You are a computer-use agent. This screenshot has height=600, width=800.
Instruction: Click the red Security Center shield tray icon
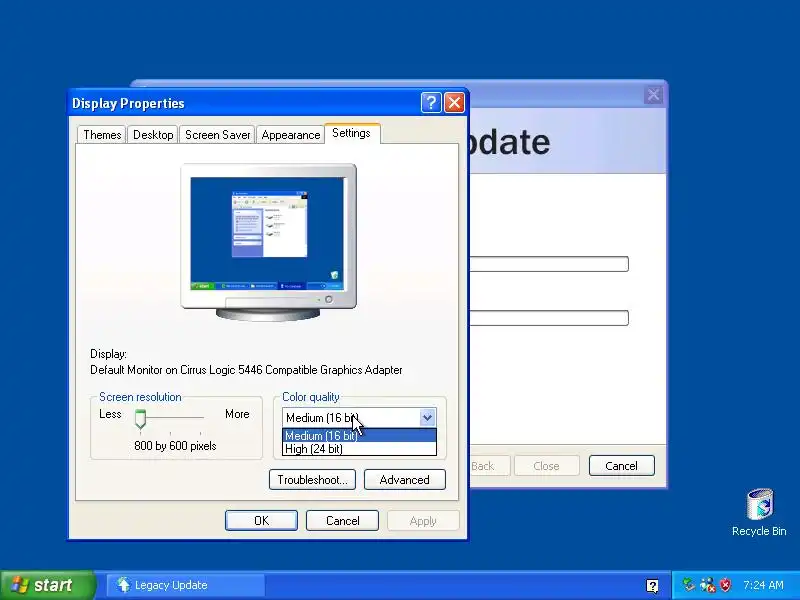(725, 585)
